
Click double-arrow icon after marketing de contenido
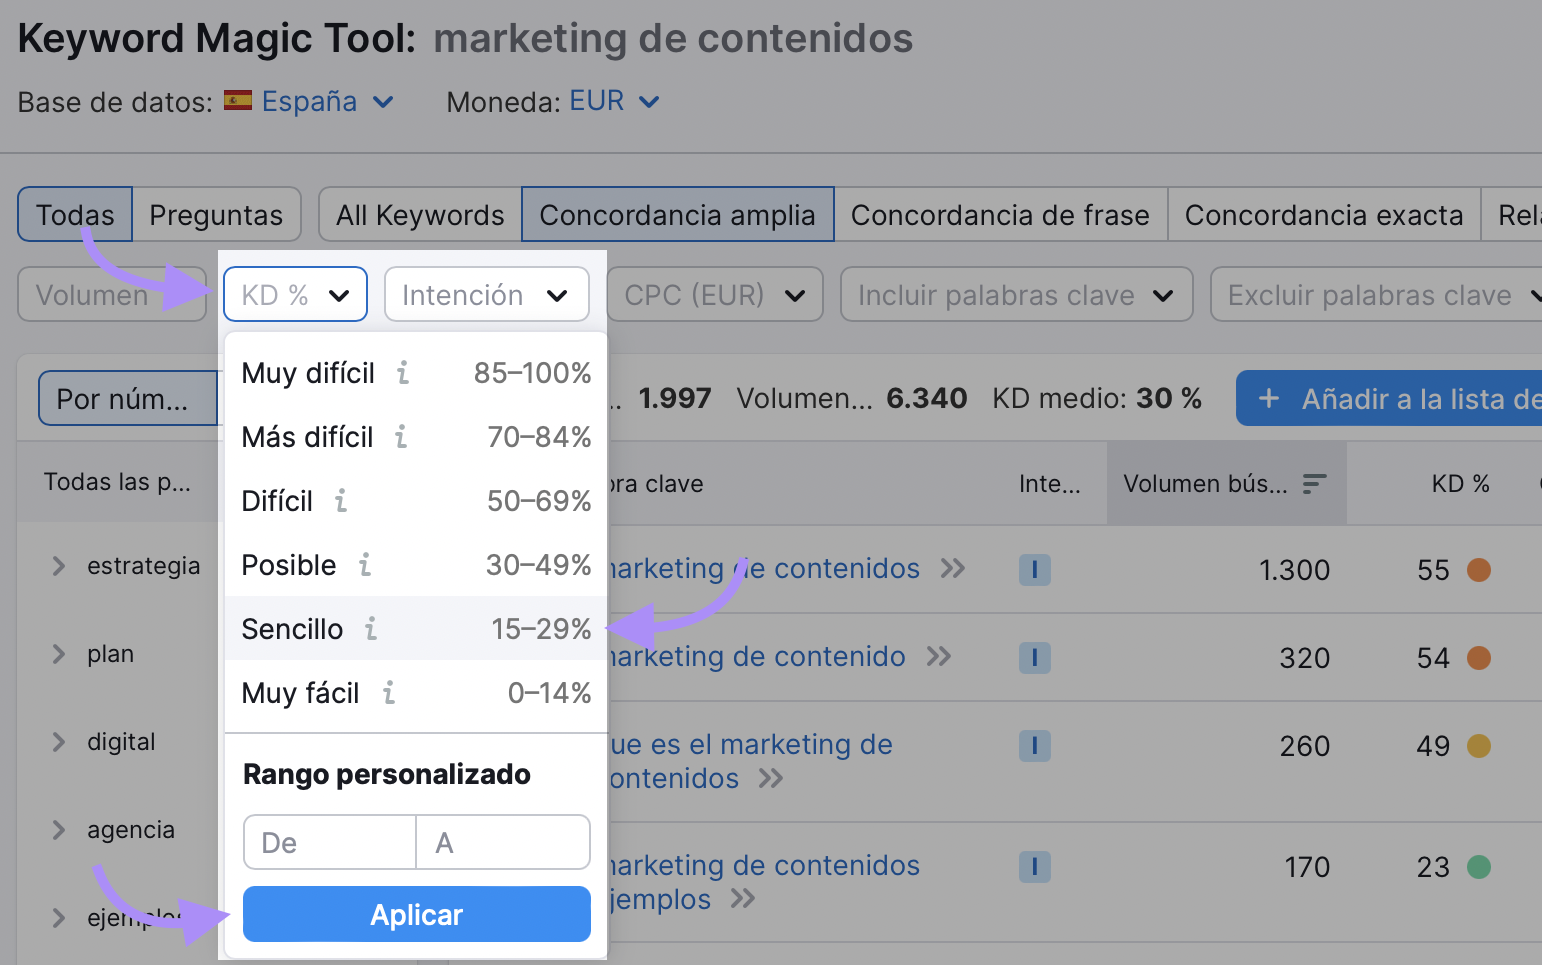click(938, 657)
